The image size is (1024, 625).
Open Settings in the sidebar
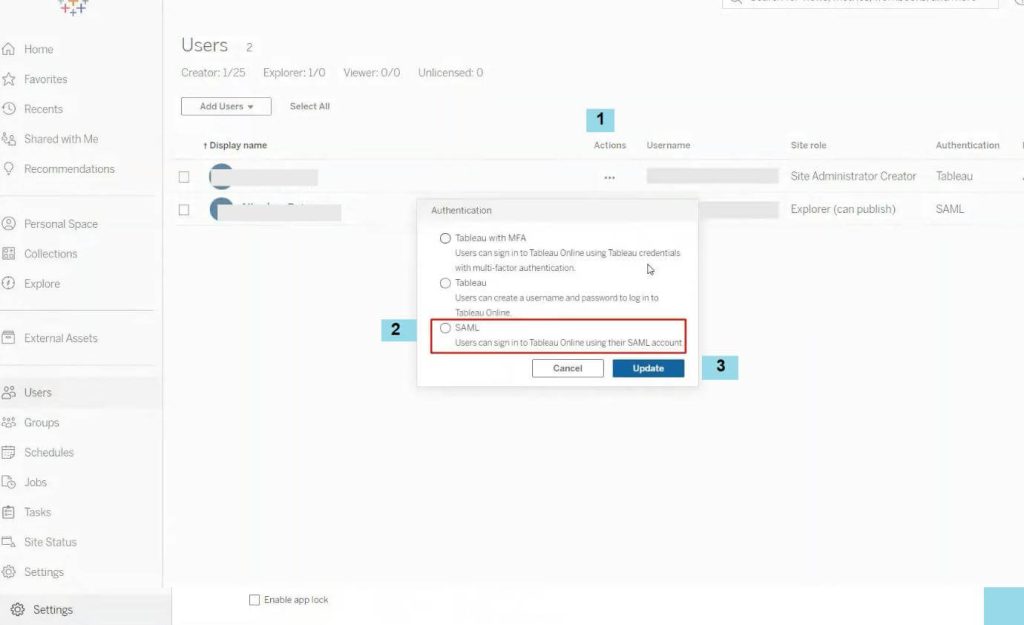(x=44, y=572)
